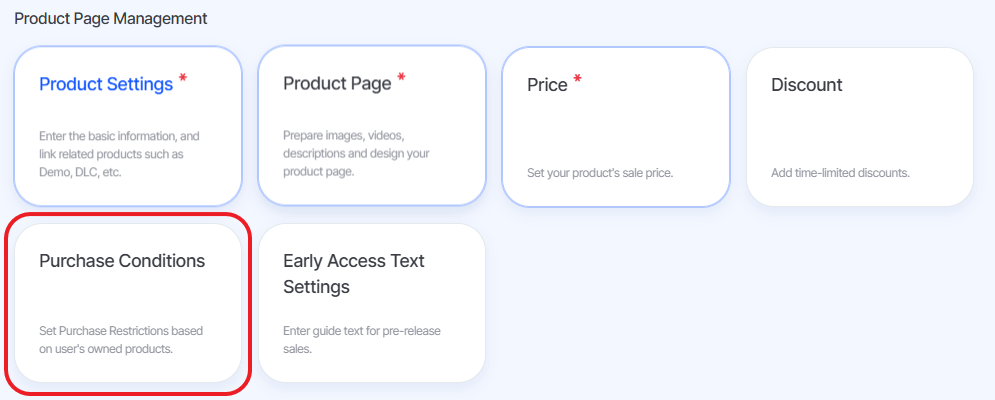Open the Discount card
This screenshot has width=995, height=400.
click(x=860, y=126)
